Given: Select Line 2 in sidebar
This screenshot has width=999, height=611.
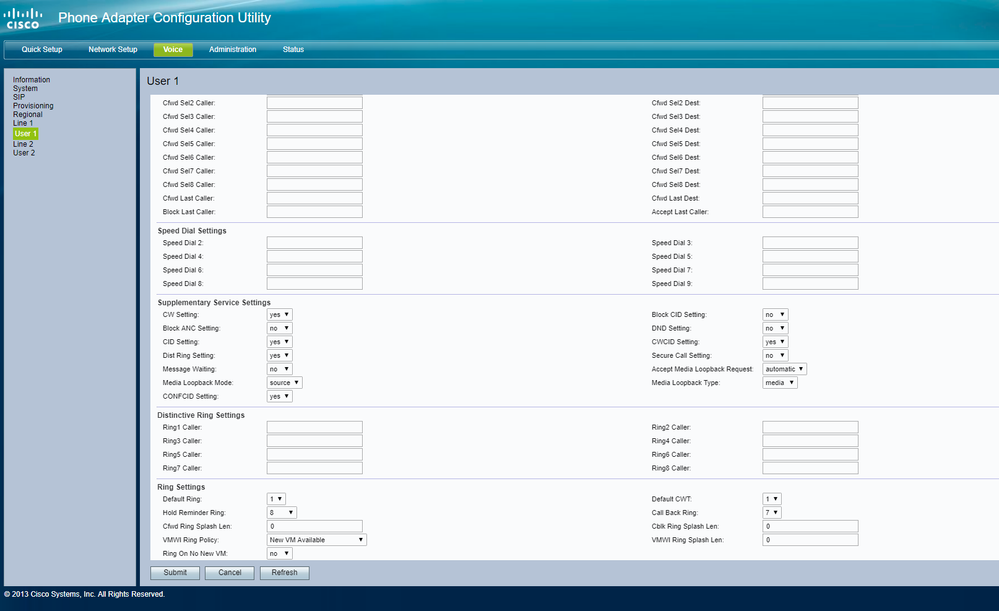Looking at the screenshot, I should pos(23,144).
